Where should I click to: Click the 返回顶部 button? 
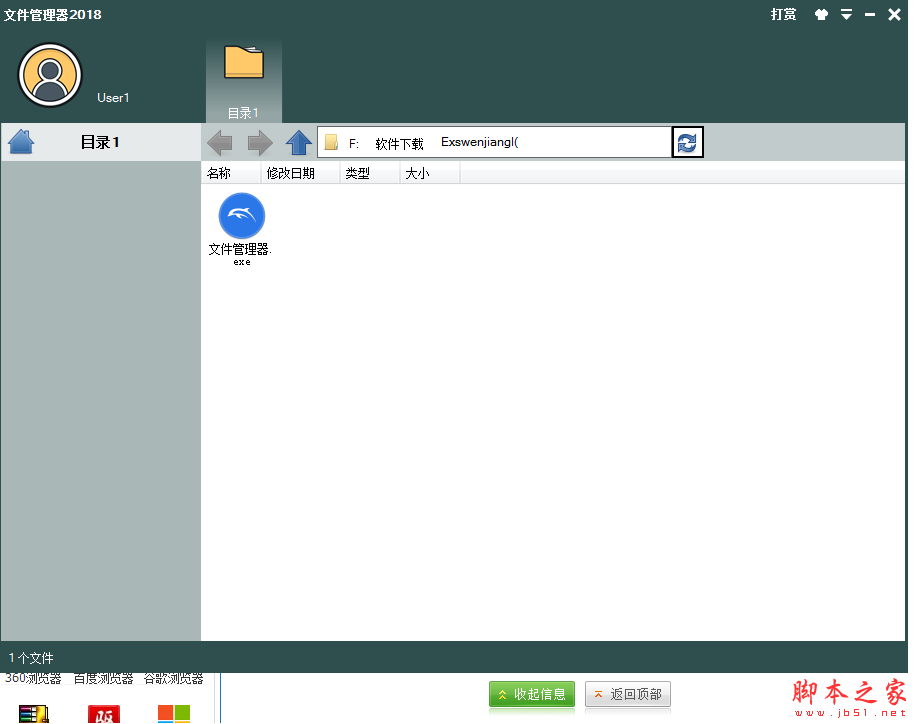628,695
